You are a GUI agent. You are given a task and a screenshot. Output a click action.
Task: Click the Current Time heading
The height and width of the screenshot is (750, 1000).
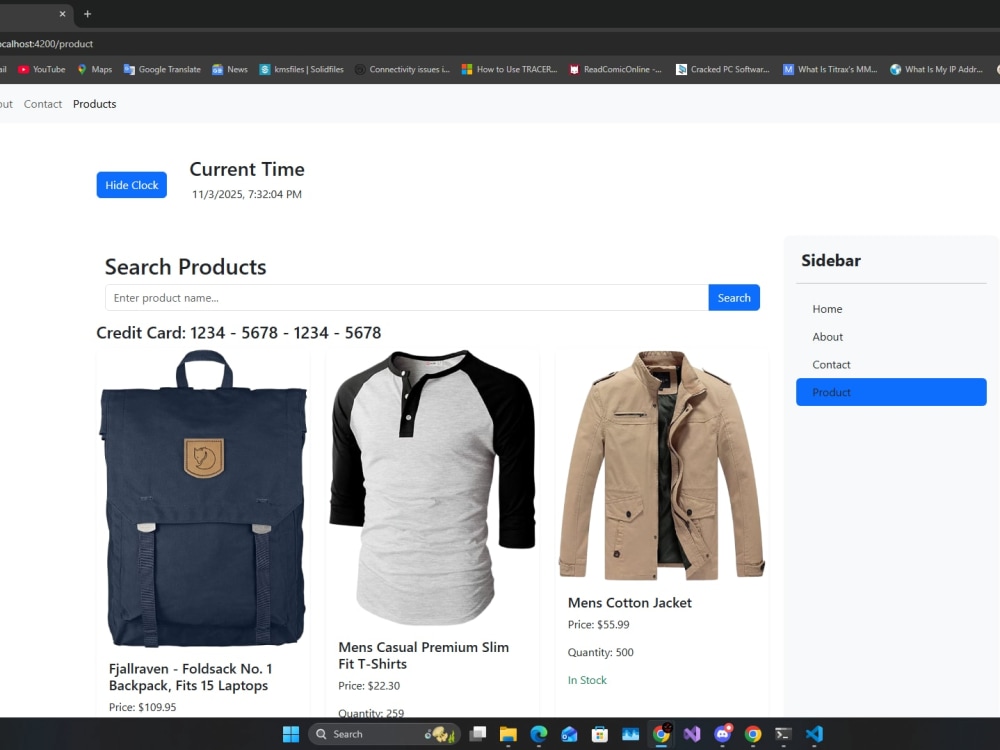(247, 170)
